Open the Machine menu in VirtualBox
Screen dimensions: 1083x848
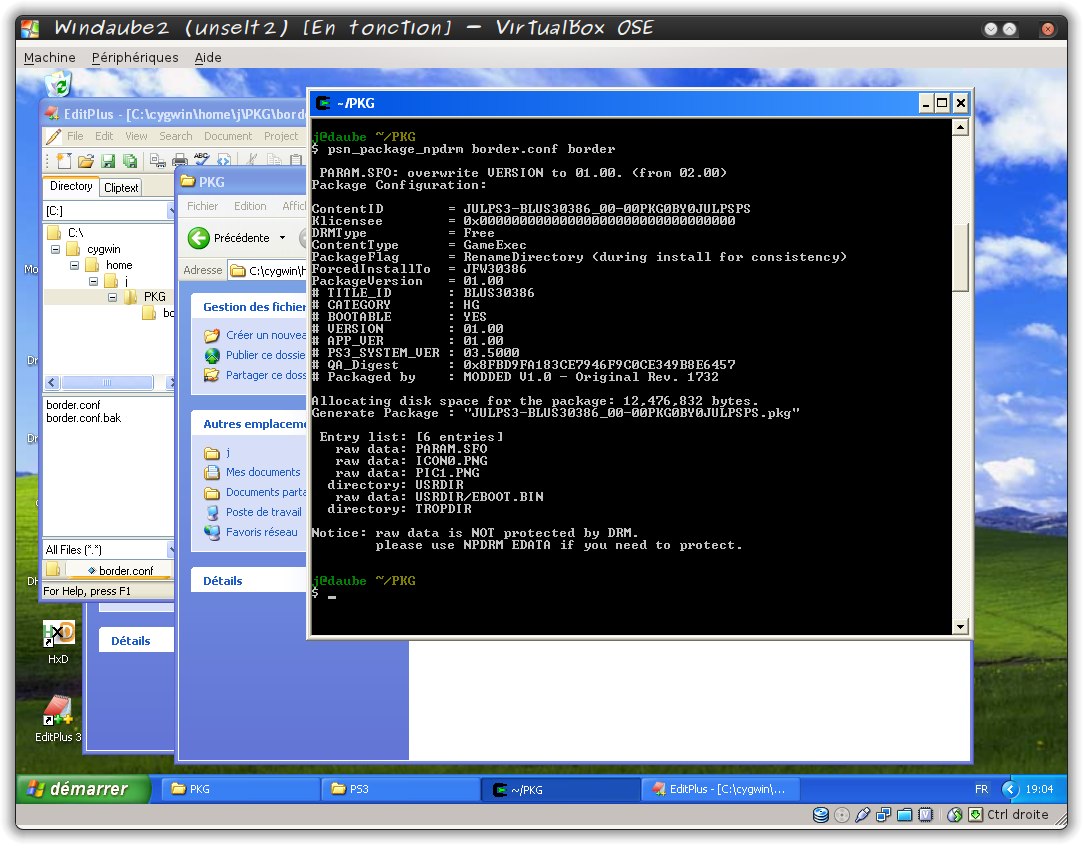coord(50,57)
